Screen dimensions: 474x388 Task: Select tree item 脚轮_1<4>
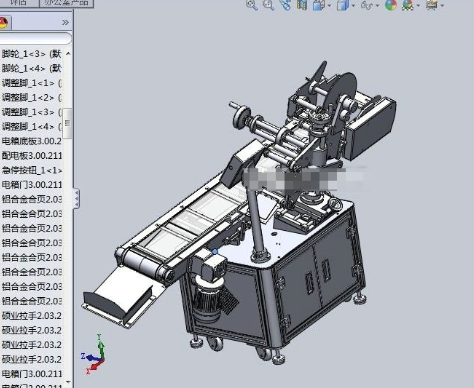click(32, 68)
